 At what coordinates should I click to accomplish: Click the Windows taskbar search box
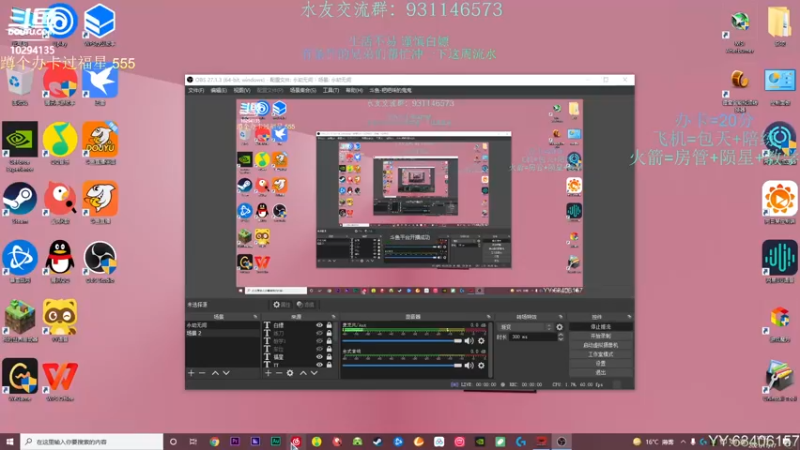pos(92,442)
